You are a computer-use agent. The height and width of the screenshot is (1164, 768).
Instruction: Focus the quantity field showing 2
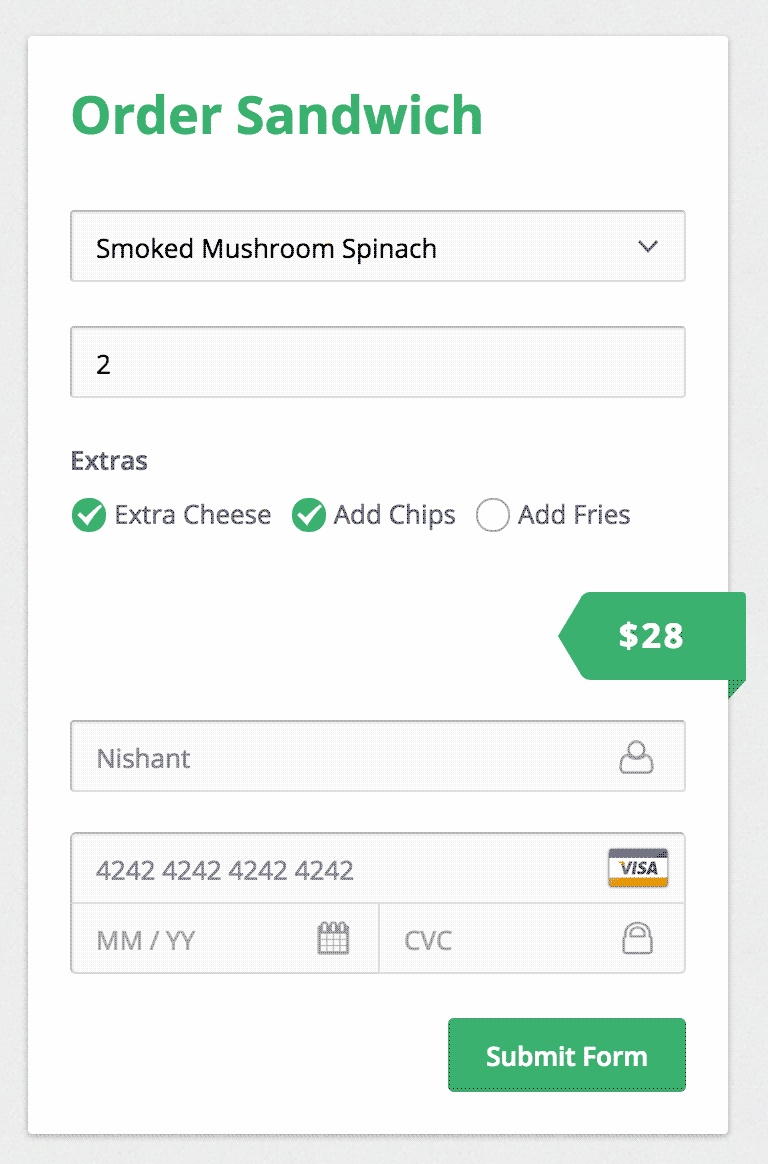tap(378, 362)
